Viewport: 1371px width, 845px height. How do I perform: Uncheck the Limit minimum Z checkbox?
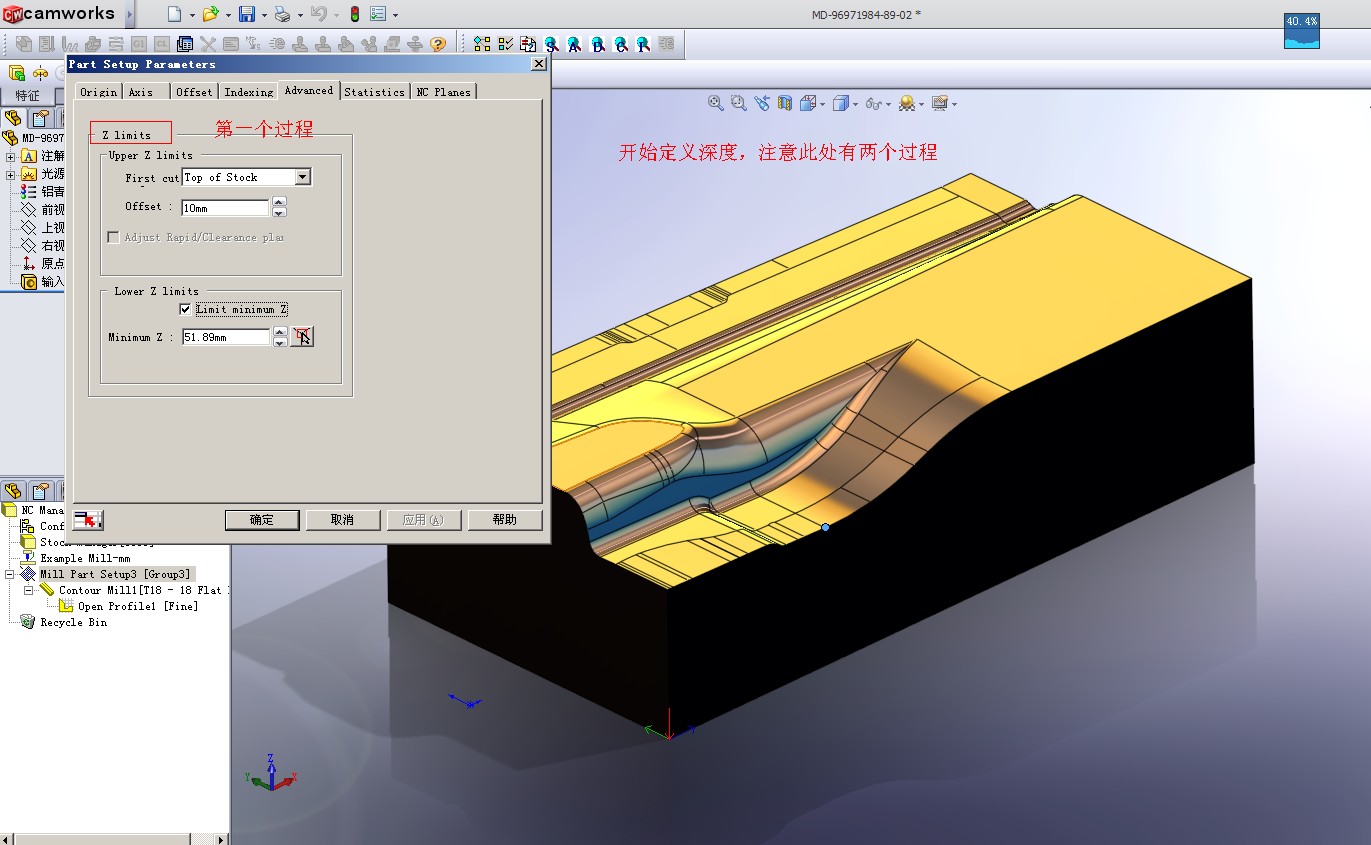(185, 309)
